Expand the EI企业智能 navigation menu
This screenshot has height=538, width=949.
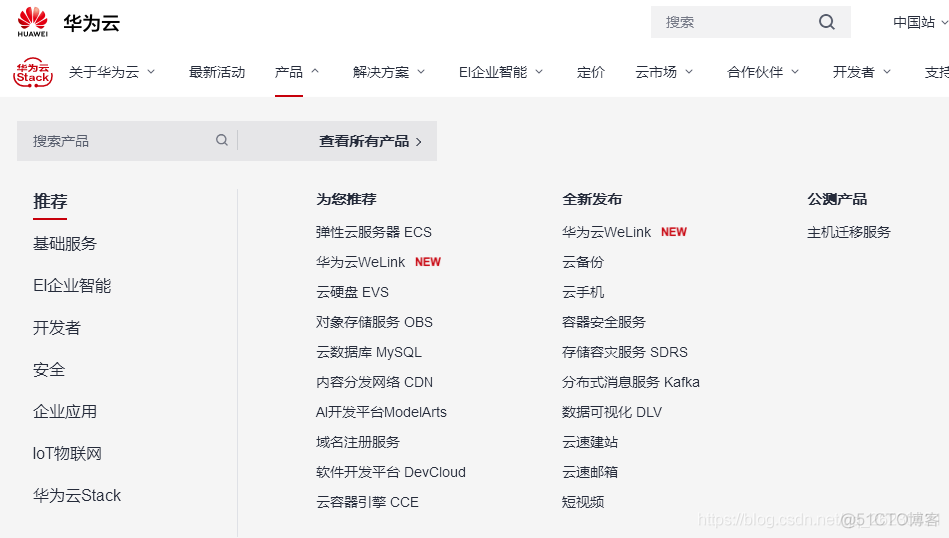[501, 72]
